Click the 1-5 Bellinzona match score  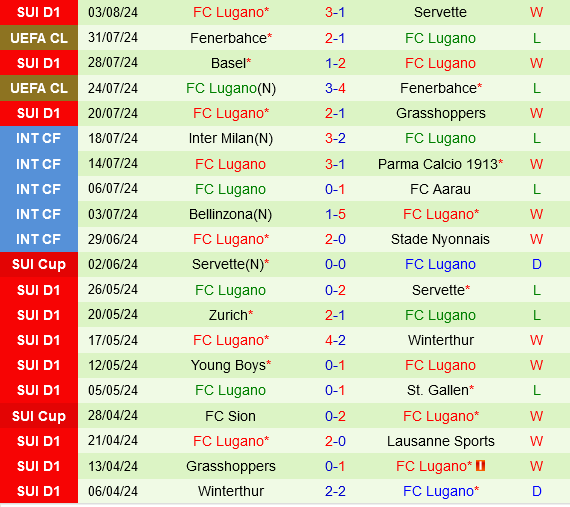coord(335,214)
